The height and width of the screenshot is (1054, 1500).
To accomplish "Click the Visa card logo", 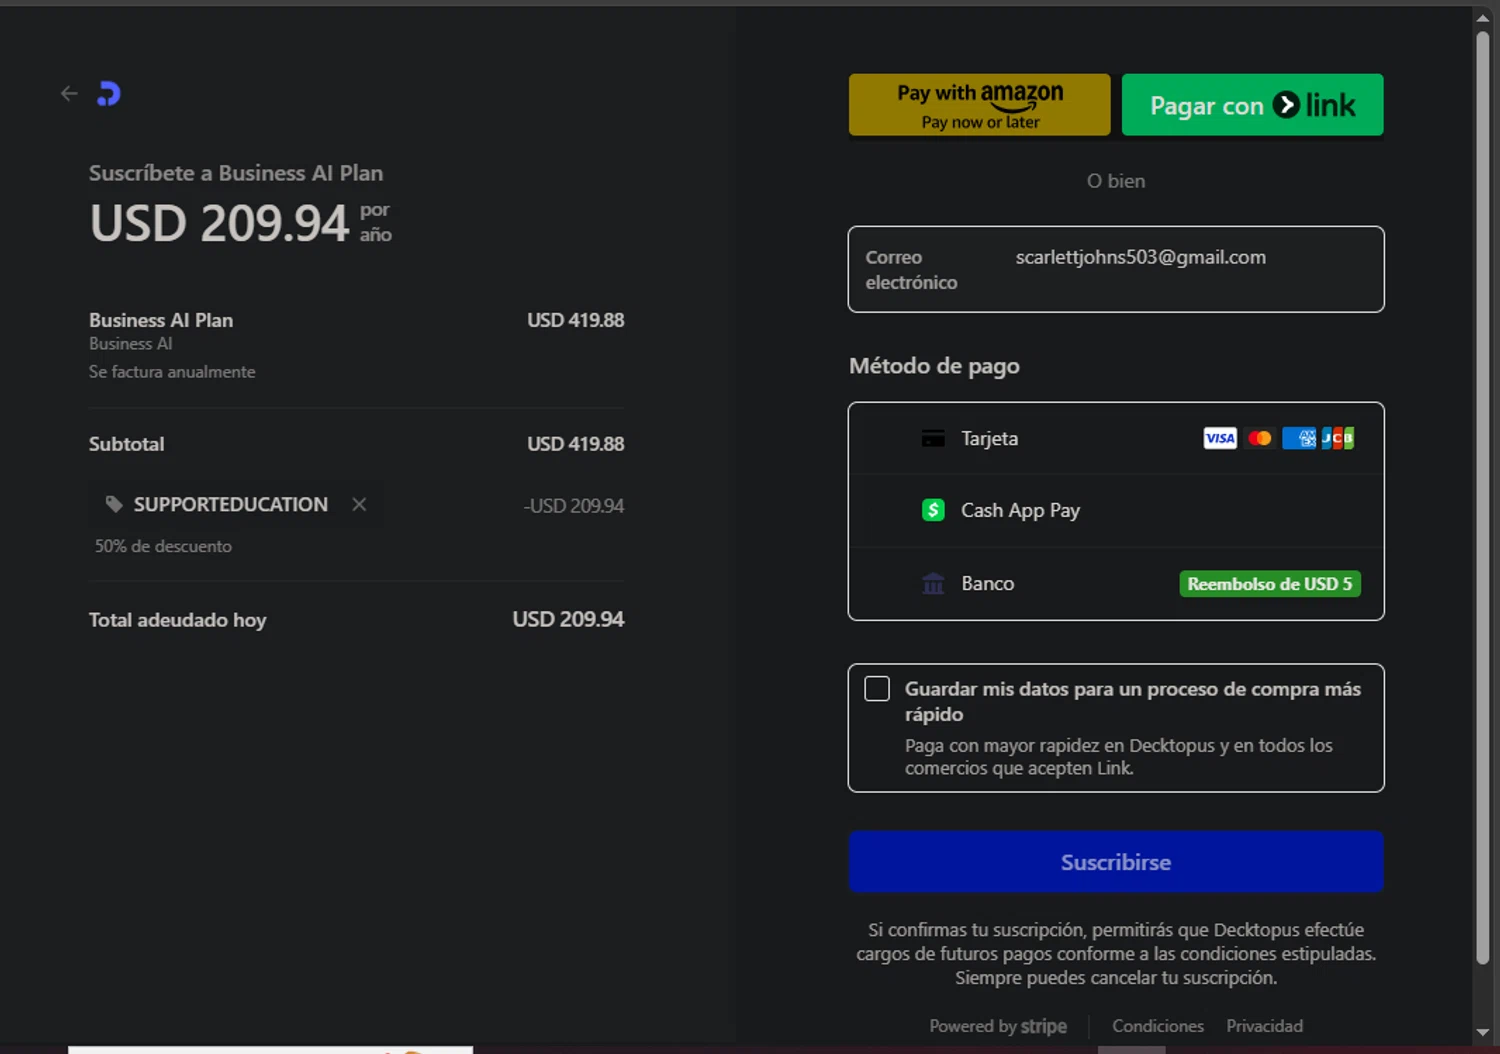I will pyautogui.click(x=1220, y=438).
